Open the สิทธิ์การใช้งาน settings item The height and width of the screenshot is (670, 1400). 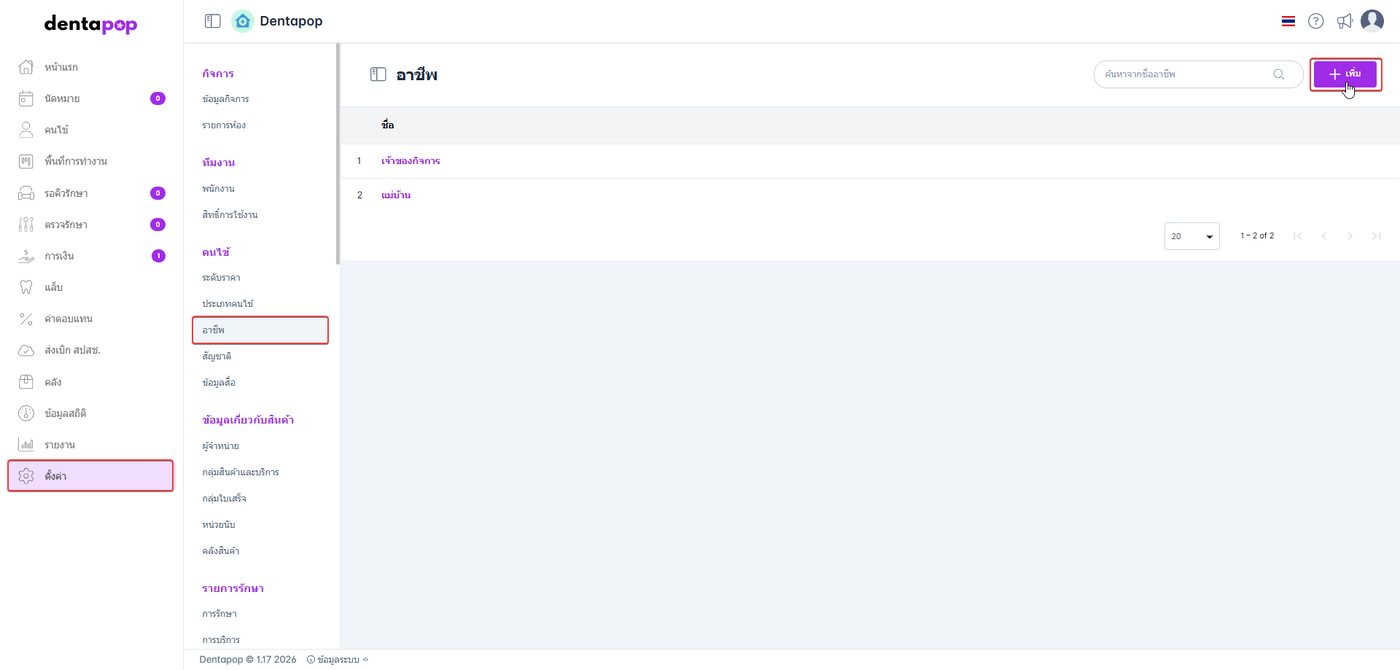230,214
